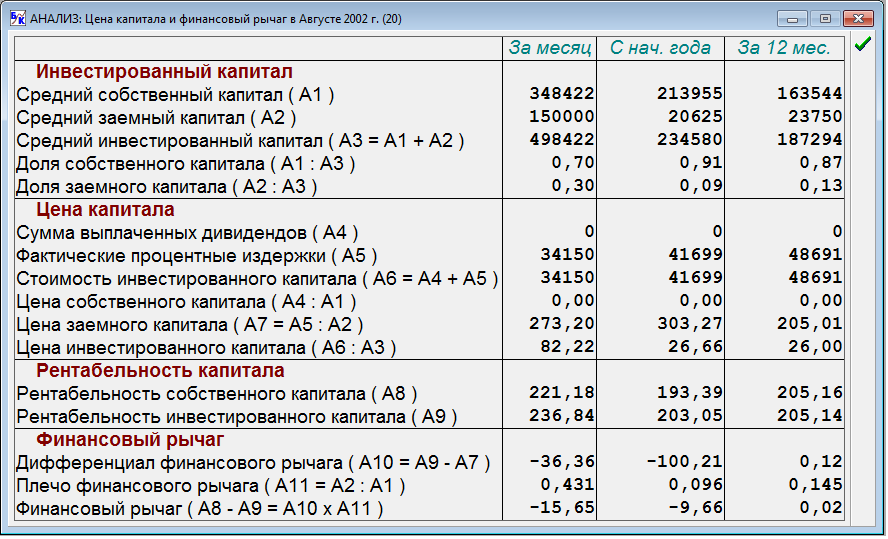
Task: Select row 'Цена собственного капитала ( A4 : A1 )'
Action: click(429, 302)
